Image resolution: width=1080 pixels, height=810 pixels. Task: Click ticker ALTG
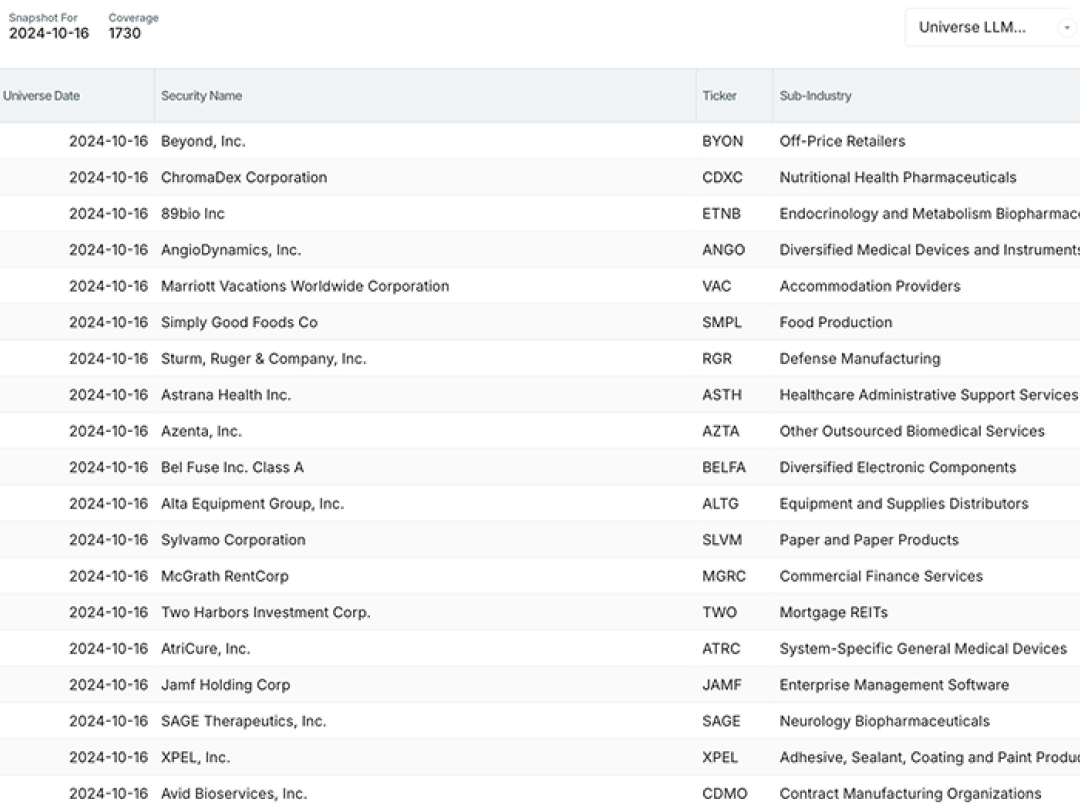click(x=720, y=503)
